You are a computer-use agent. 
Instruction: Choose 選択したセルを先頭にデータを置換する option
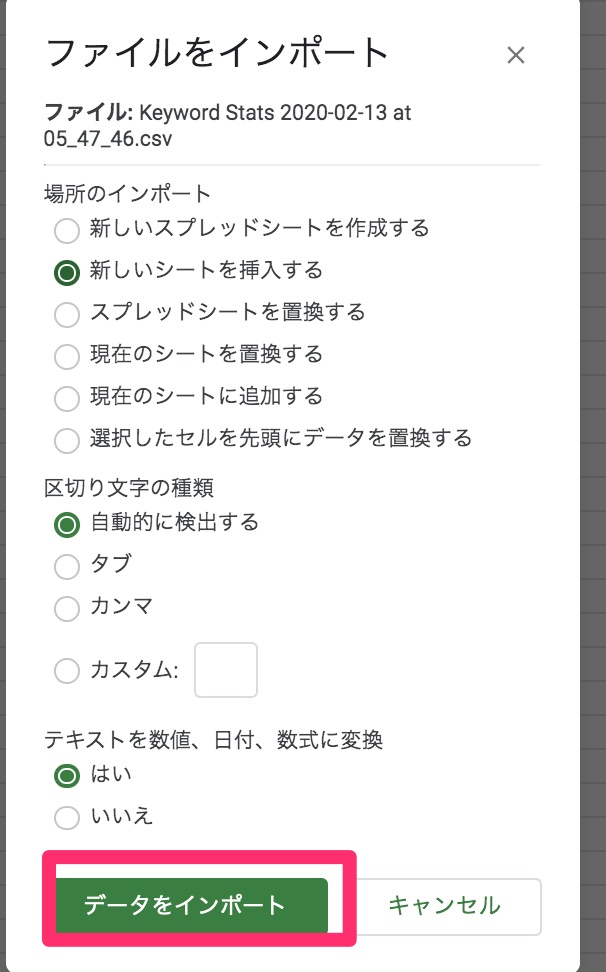pyautogui.click(x=67, y=440)
